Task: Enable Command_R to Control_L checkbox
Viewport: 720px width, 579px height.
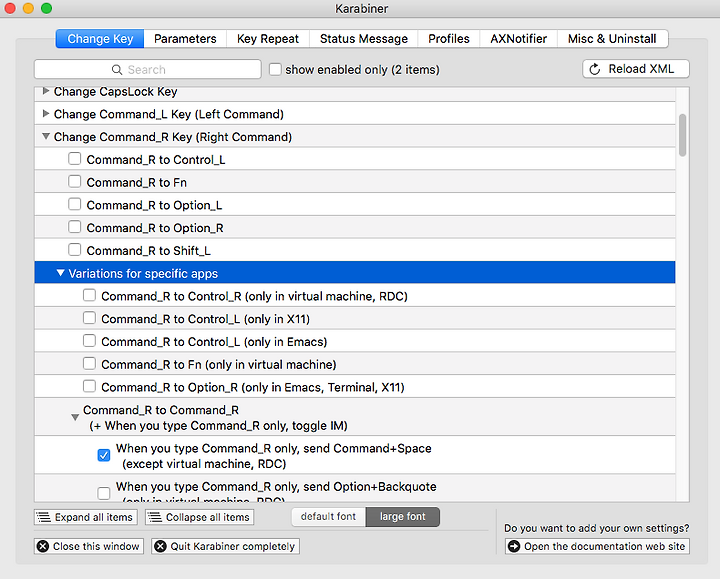Action: [x=74, y=159]
